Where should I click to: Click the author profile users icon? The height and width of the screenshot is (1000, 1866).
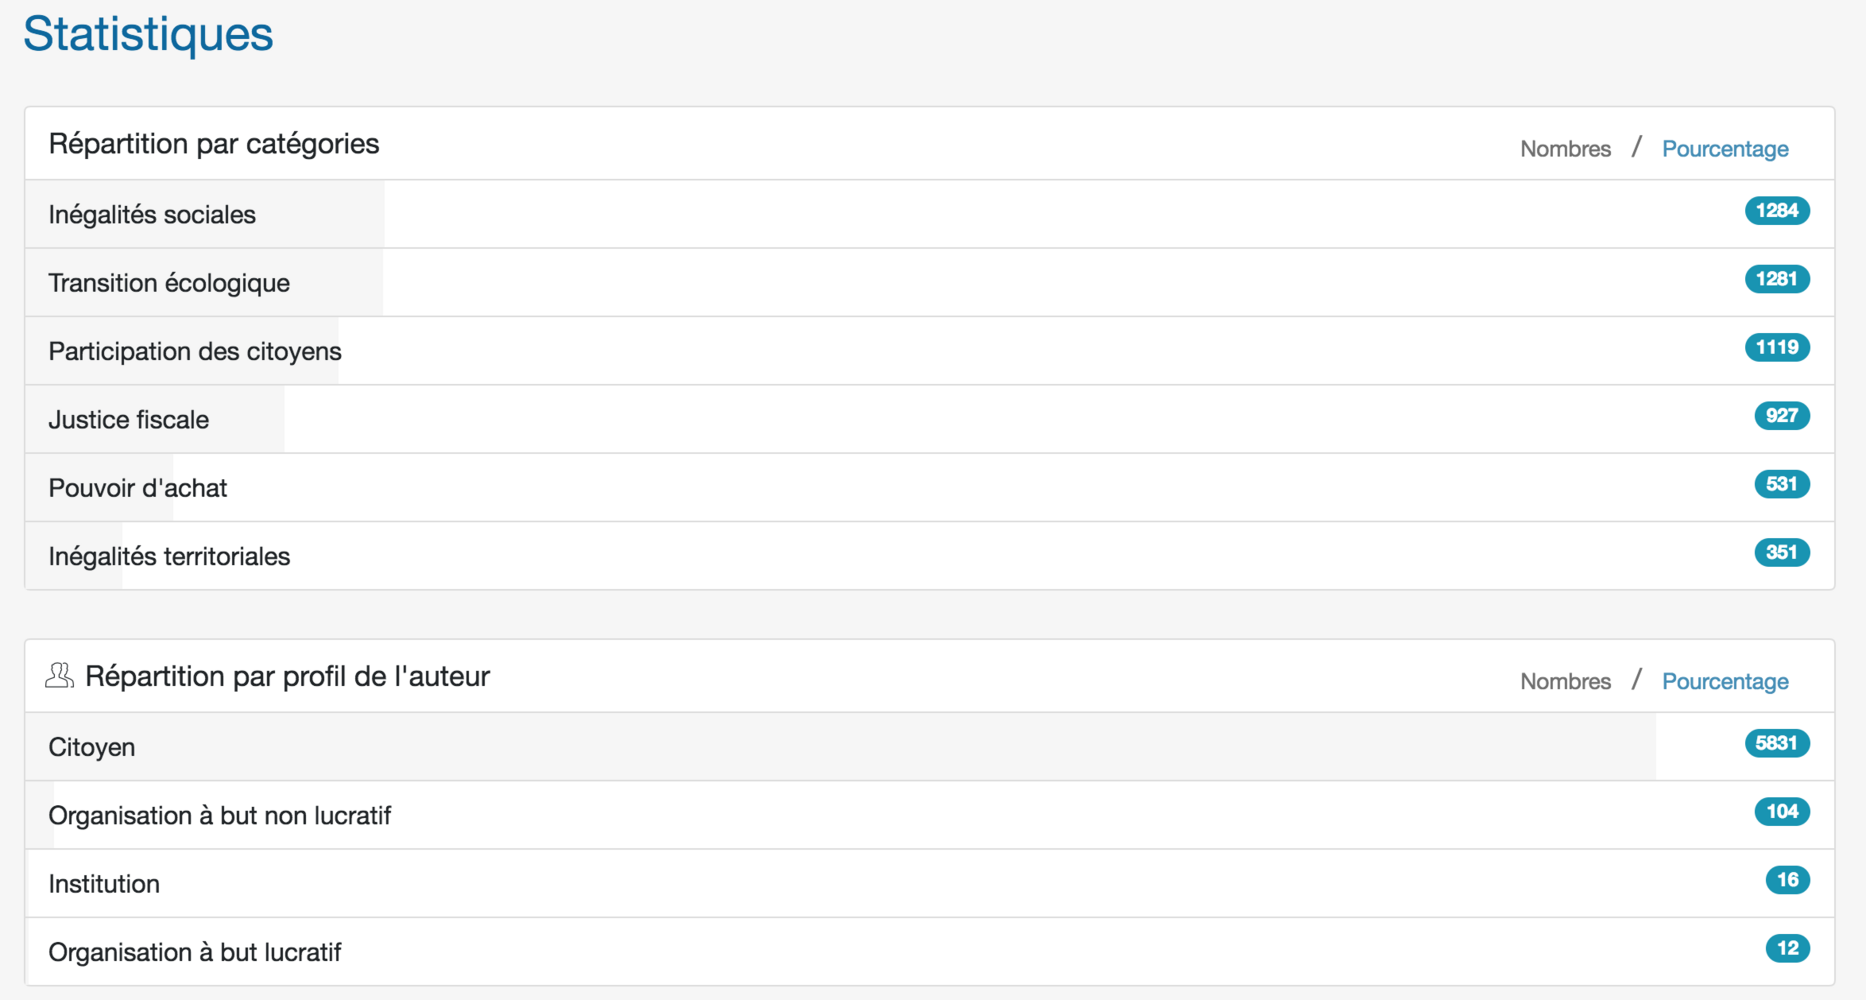[x=59, y=676]
